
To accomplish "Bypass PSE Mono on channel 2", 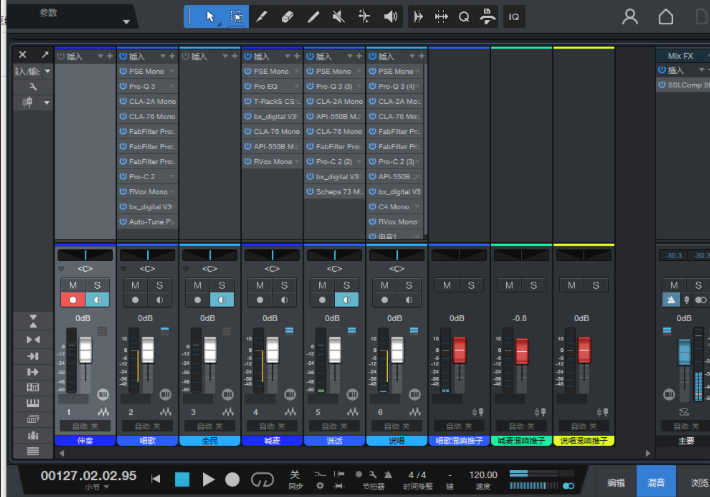I will [123, 71].
